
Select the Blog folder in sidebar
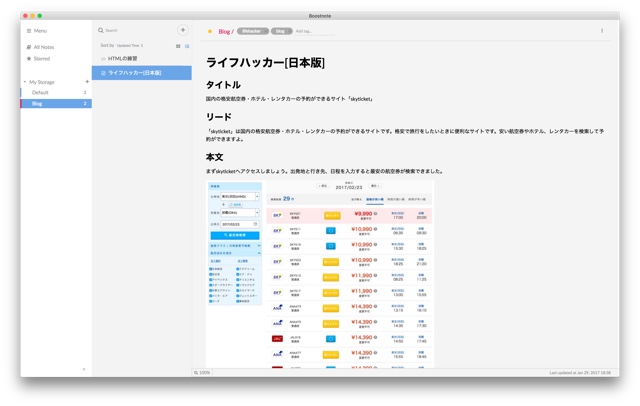pyautogui.click(x=56, y=104)
